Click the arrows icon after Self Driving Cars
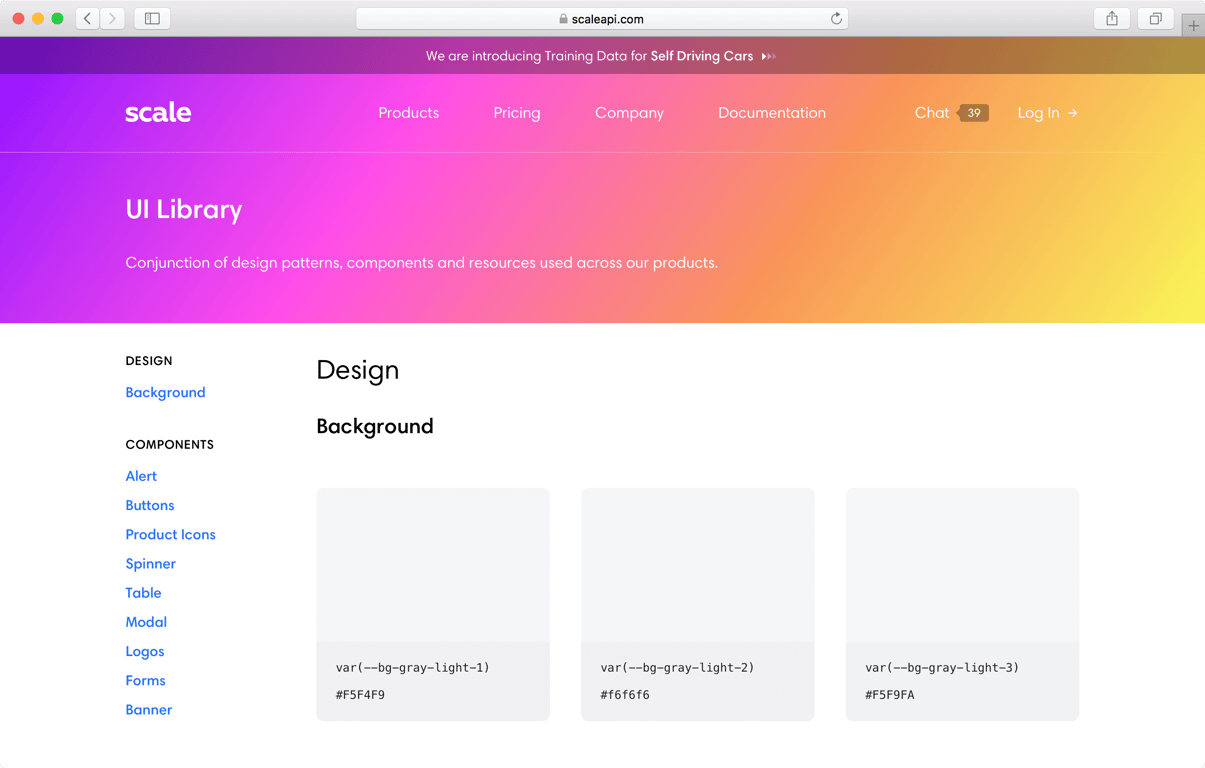1205x768 pixels. 768,57
